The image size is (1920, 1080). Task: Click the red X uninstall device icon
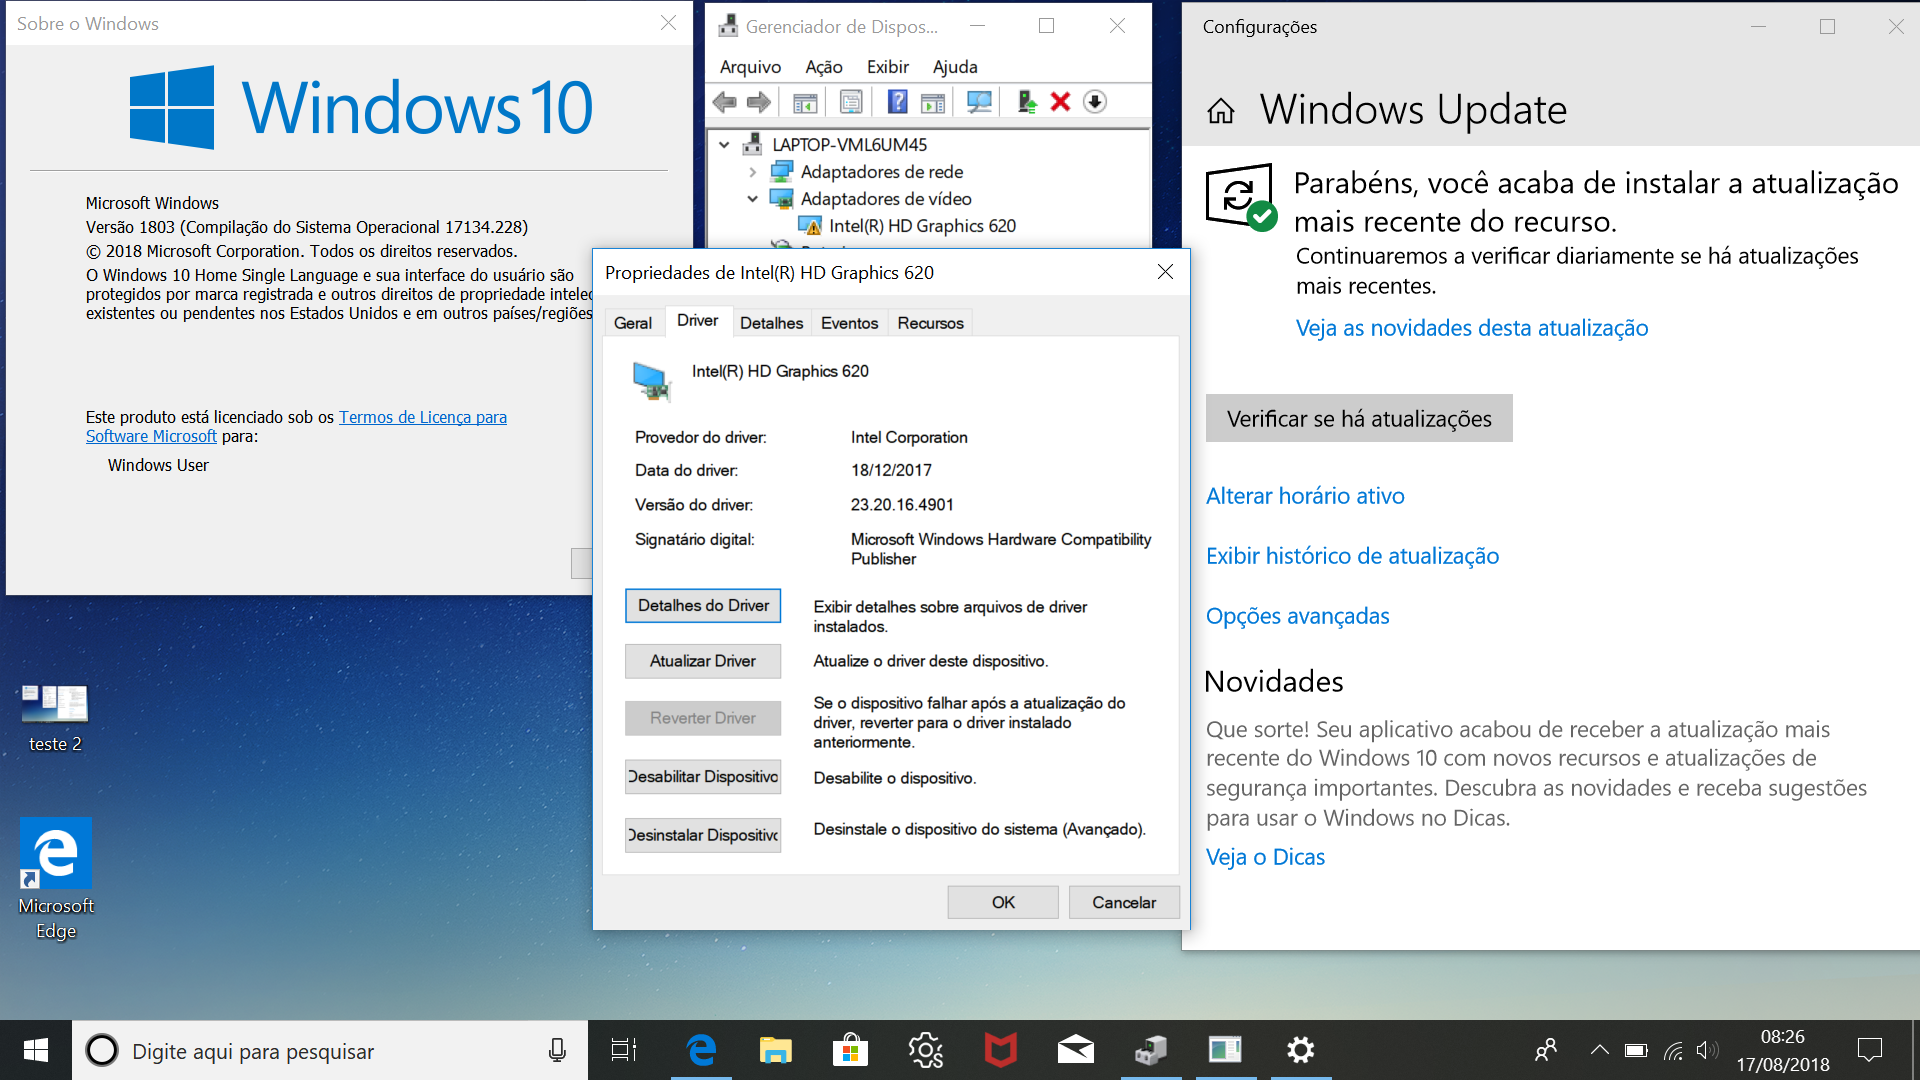[x=1061, y=102]
